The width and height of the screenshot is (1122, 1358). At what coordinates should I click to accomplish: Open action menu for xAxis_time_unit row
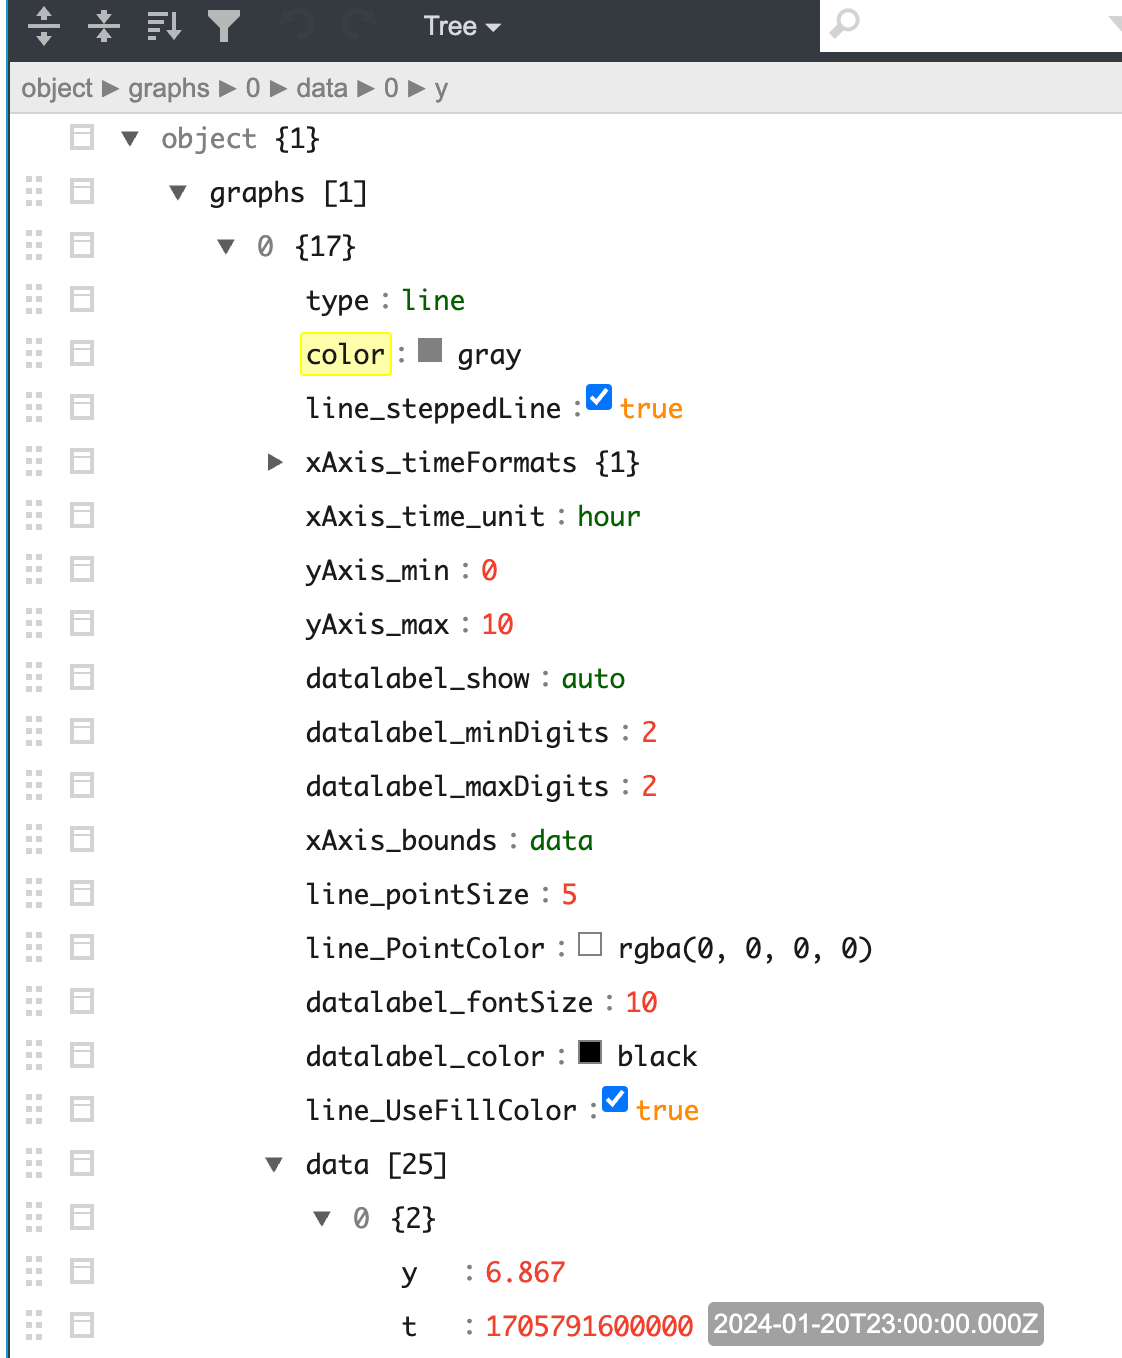click(82, 515)
